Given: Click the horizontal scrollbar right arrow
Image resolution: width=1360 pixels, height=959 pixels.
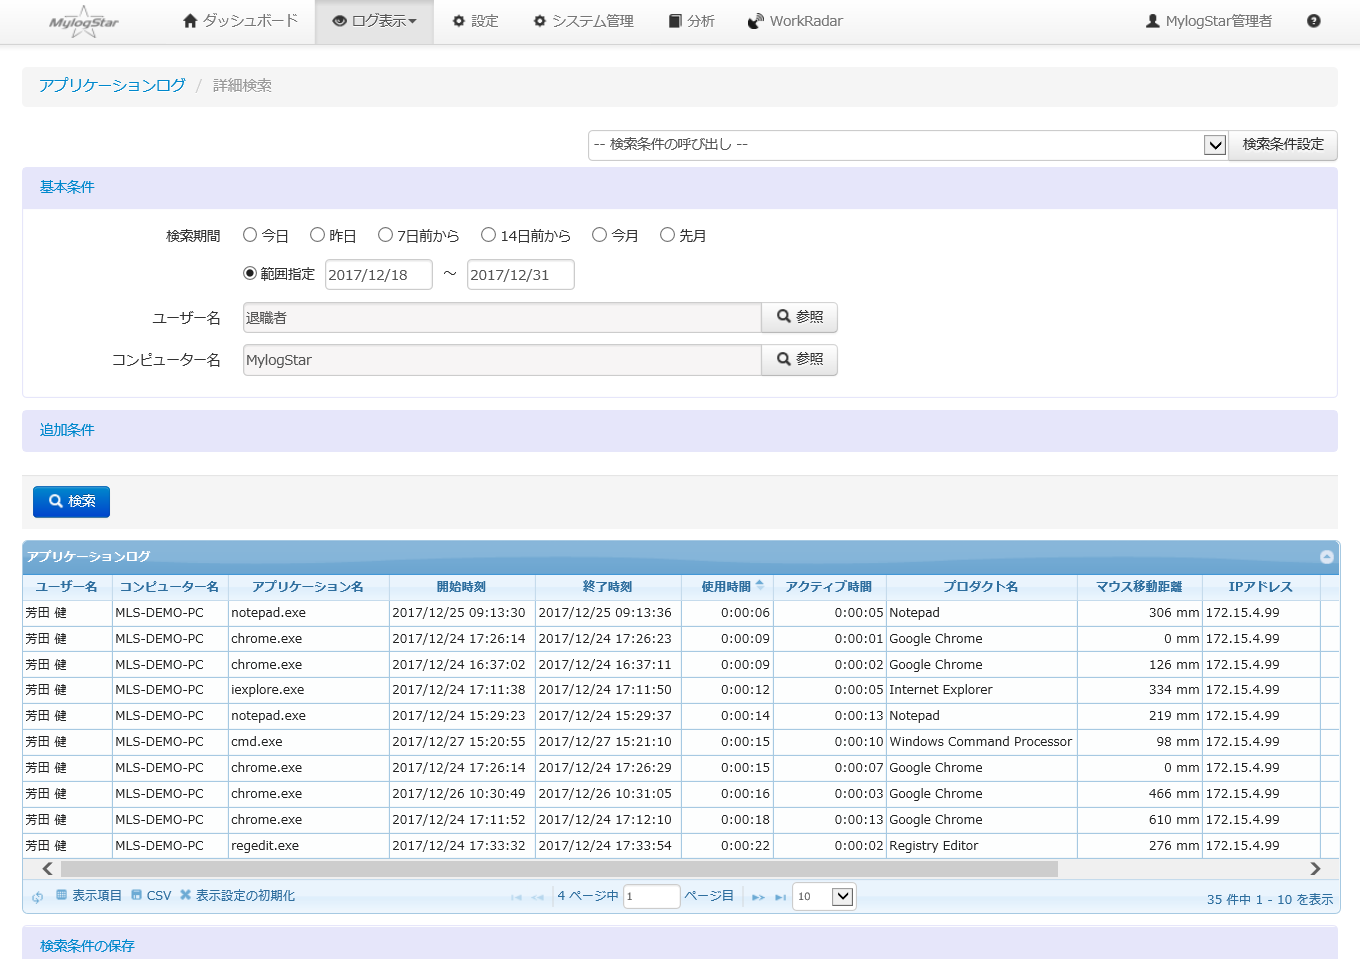Looking at the screenshot, I should tap(1315, 869).
